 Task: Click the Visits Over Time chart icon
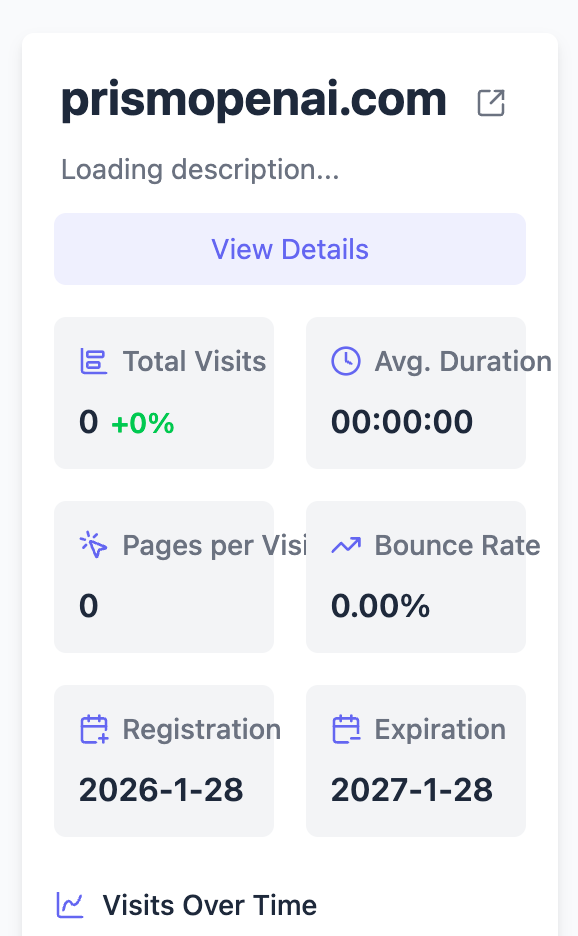tap(70, 905)
